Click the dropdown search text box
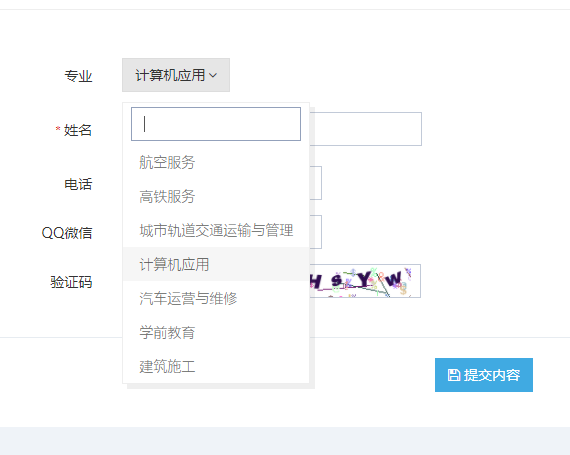The width and height of the screenshot is (570, 455). (216, 124)
